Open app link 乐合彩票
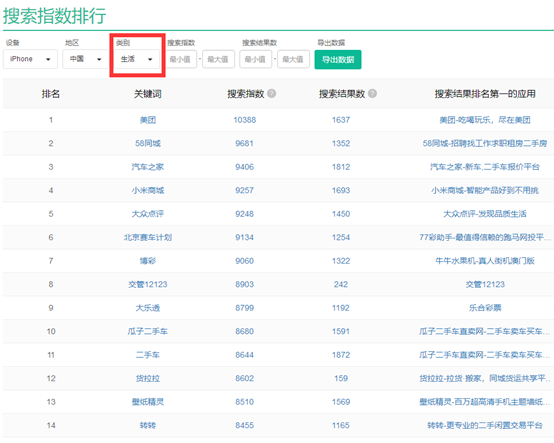 (x=485, y=308)
